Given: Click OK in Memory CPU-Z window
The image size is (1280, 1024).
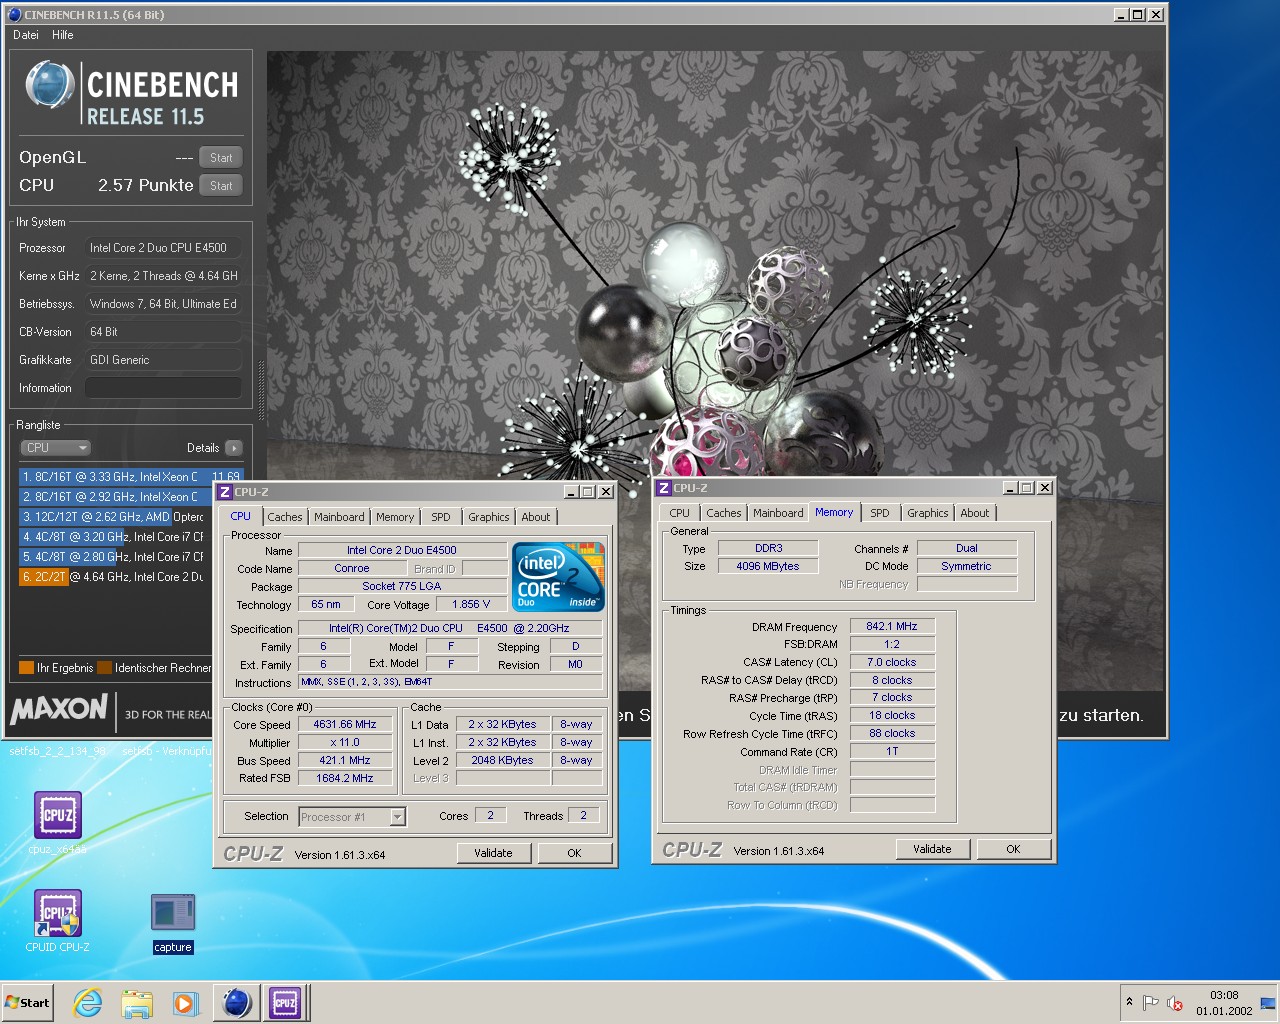Looking at the screenshot, I should coord(1013,849).
